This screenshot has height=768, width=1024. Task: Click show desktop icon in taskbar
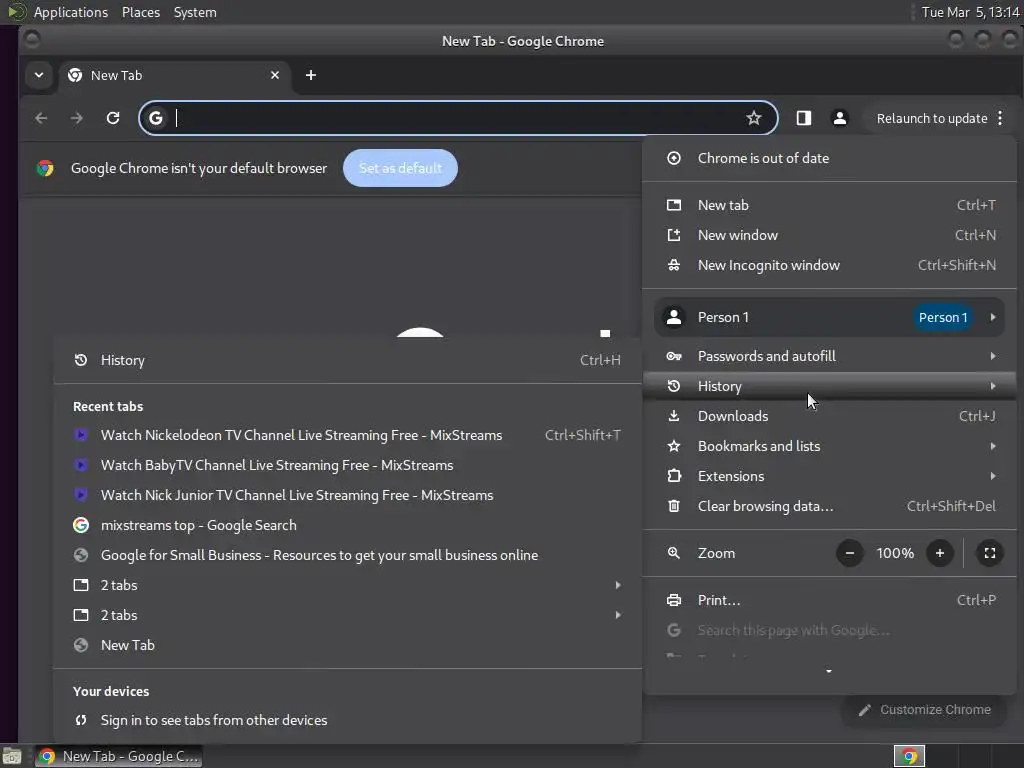(x=12, y=756)
